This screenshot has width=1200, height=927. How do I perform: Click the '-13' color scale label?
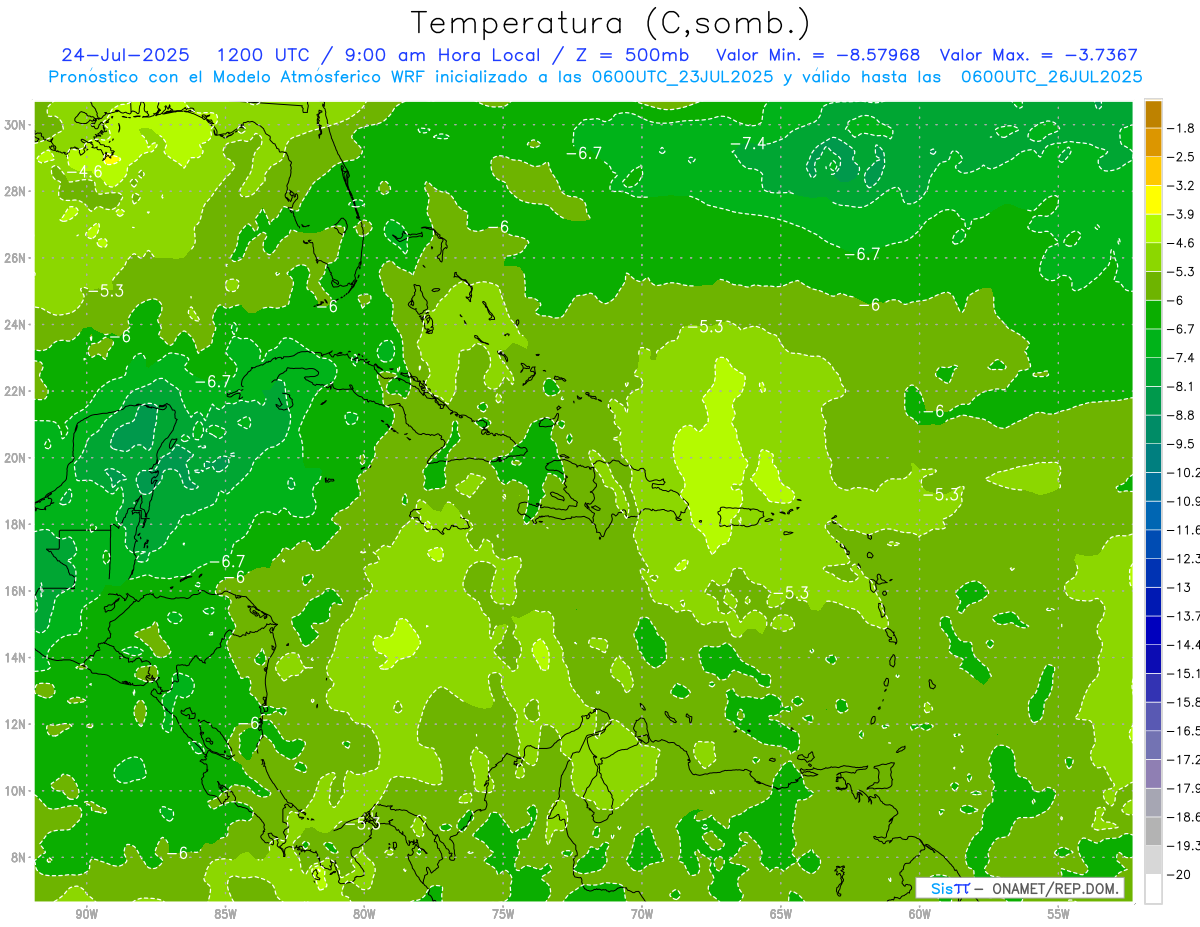click(1180, 587)
